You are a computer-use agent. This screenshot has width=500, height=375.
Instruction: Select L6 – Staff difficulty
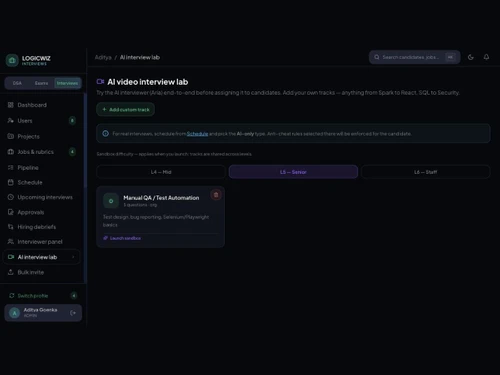[x=426, y=172]
